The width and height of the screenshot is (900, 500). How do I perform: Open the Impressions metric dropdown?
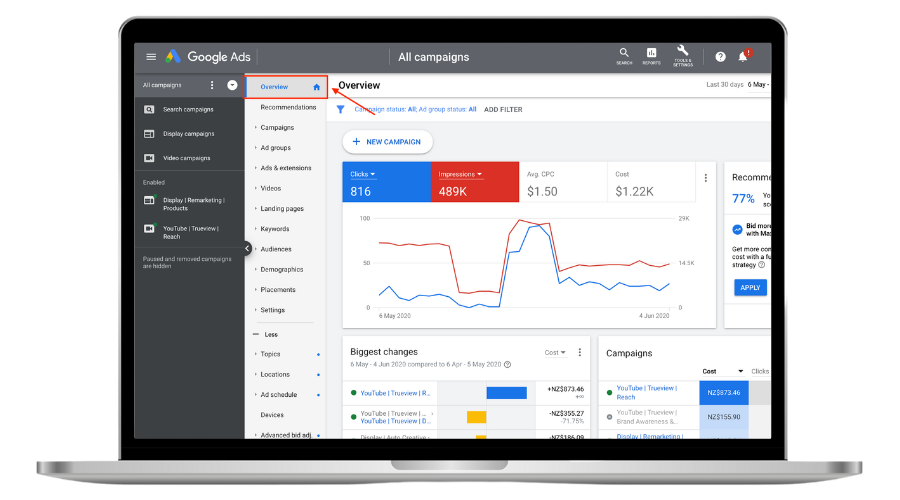(x=460, y=174)
